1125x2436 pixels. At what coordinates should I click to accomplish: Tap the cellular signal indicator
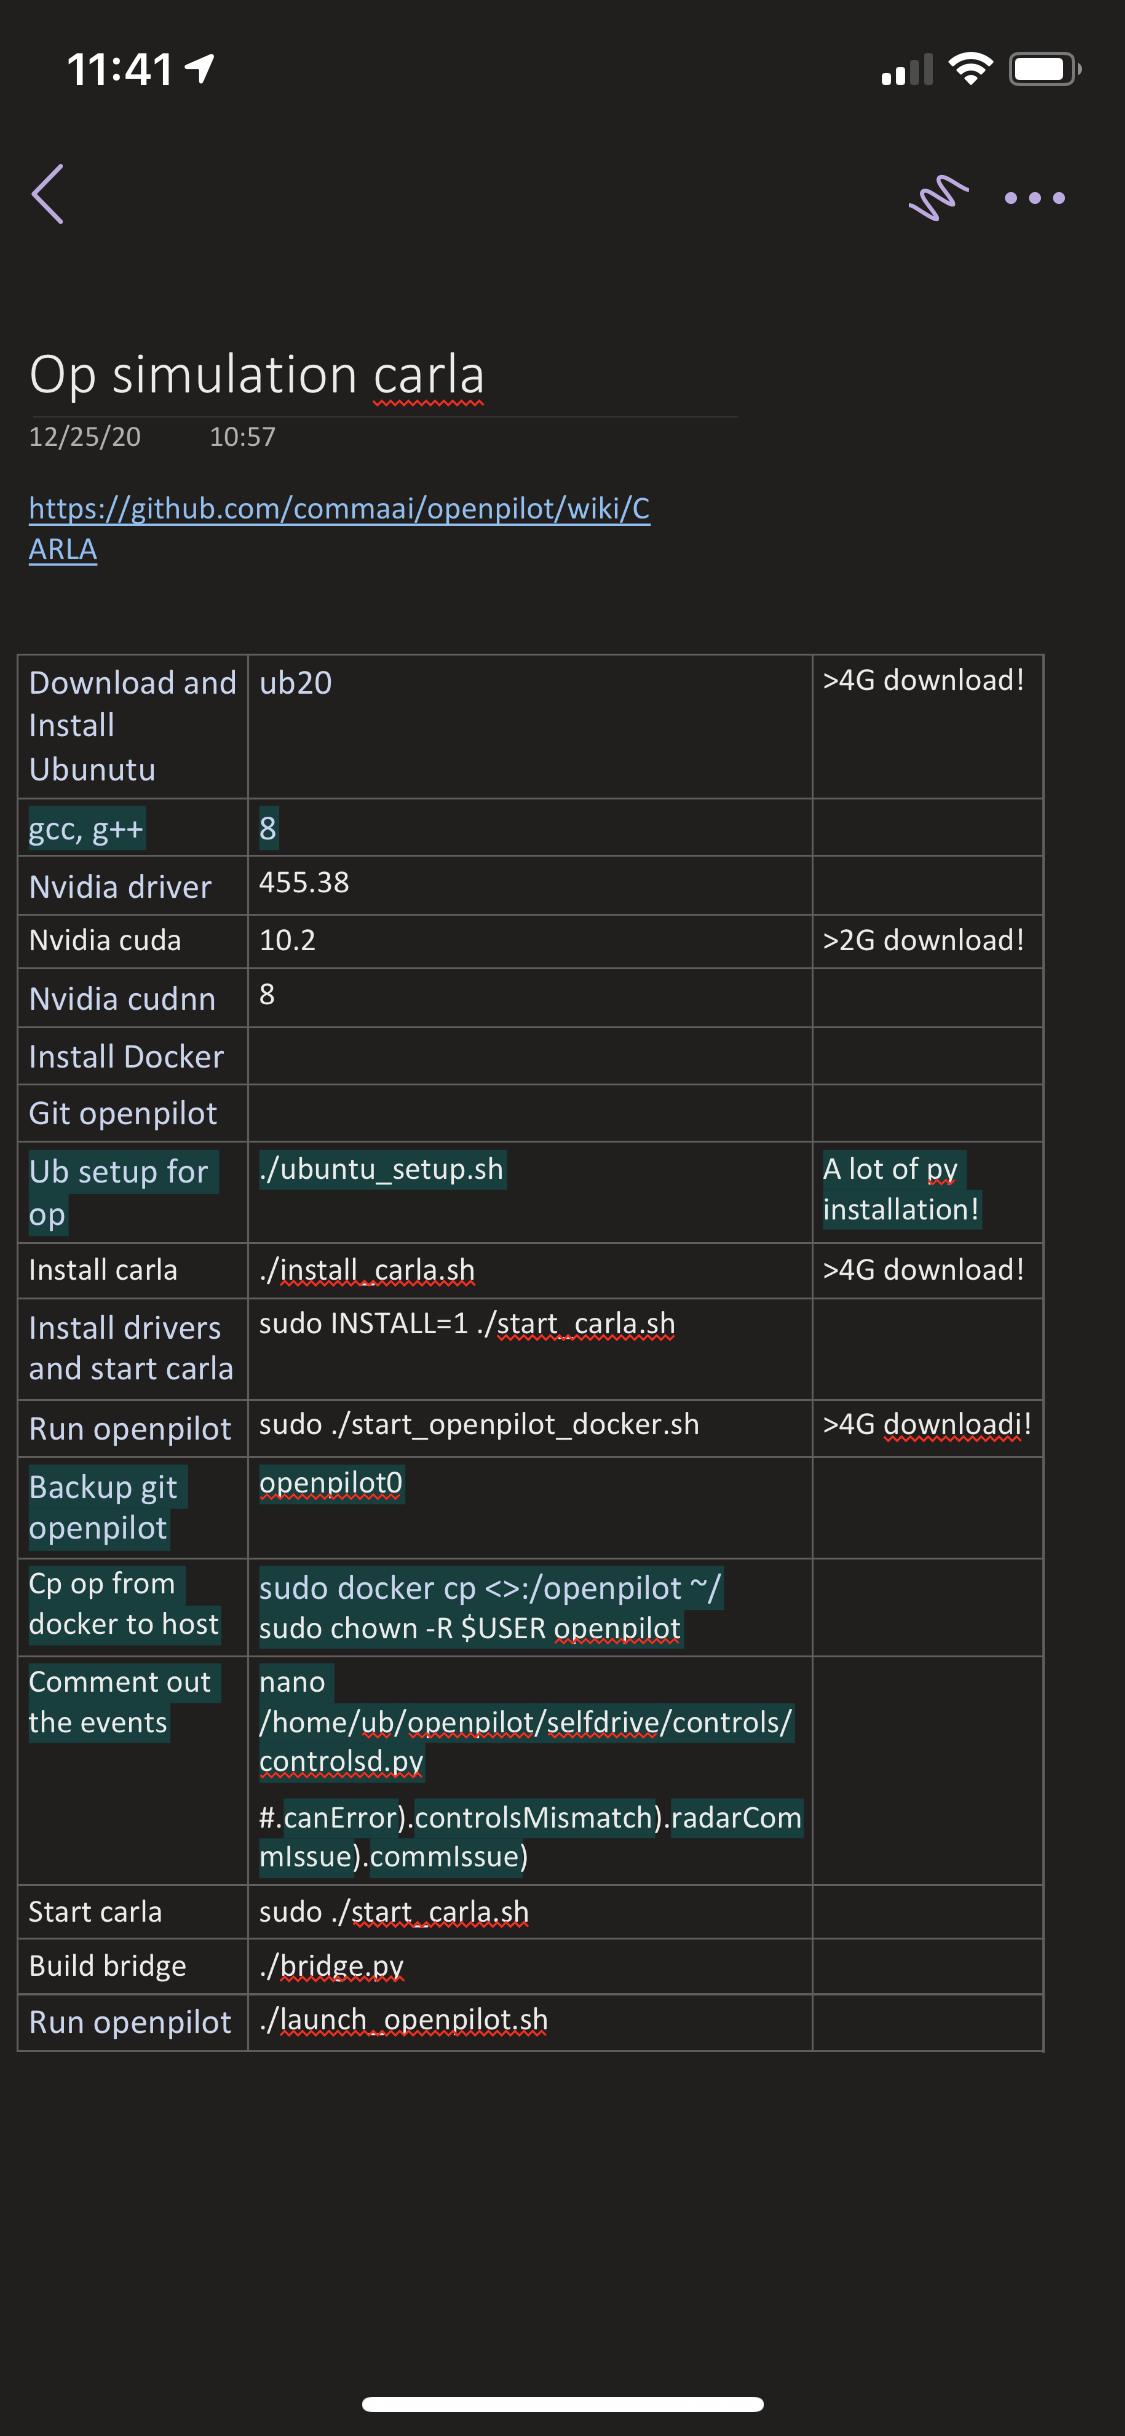903,68
